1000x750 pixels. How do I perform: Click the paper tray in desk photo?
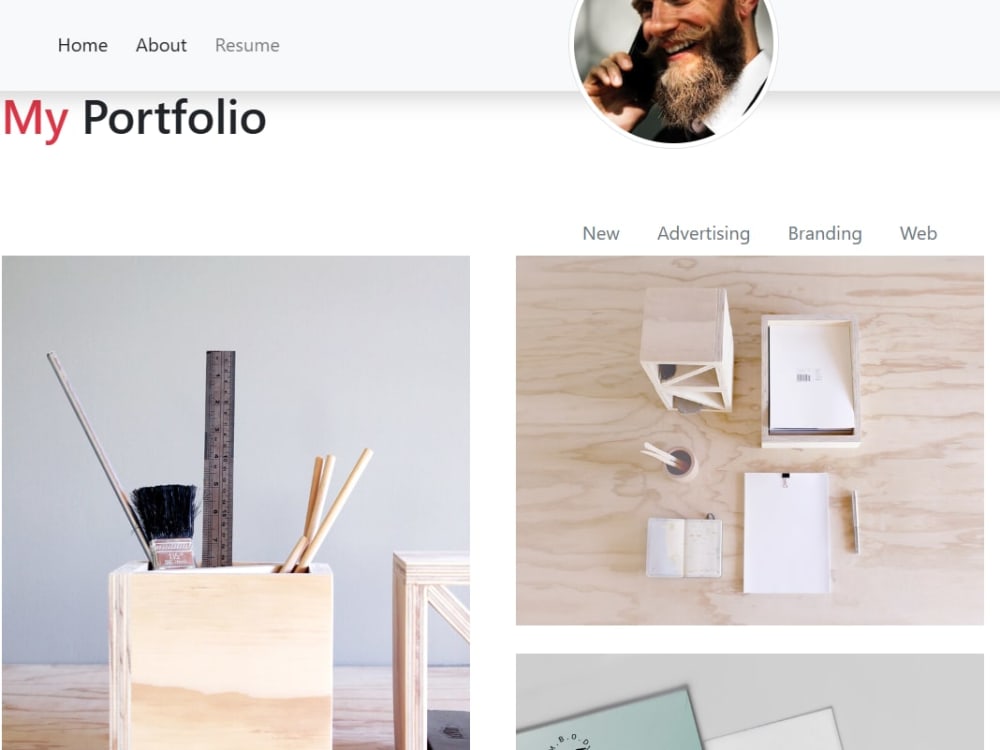[x=810, y=380]
